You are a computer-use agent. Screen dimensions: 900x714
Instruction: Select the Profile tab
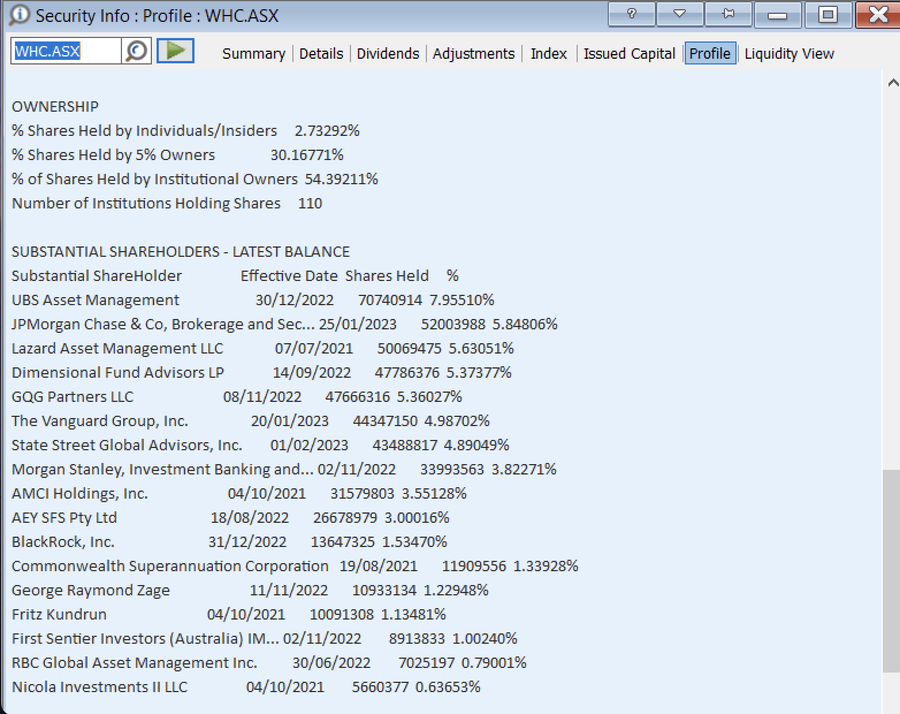[710, 53]
